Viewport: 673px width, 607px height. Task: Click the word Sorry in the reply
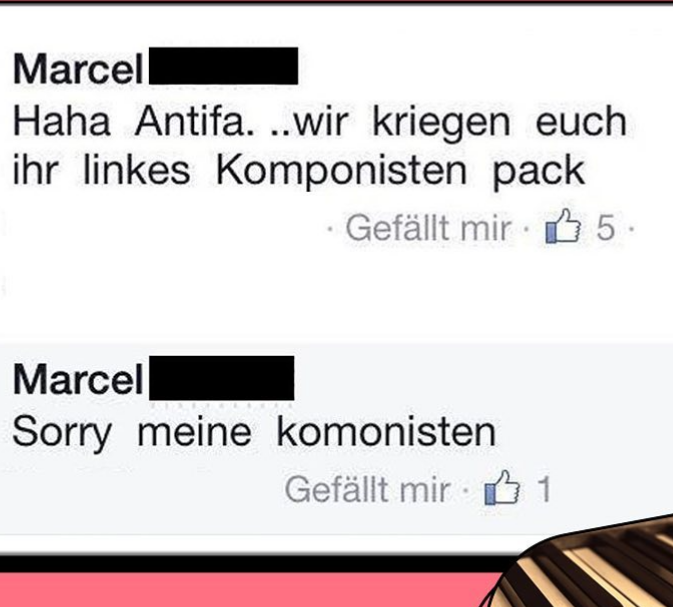point(62,434)
